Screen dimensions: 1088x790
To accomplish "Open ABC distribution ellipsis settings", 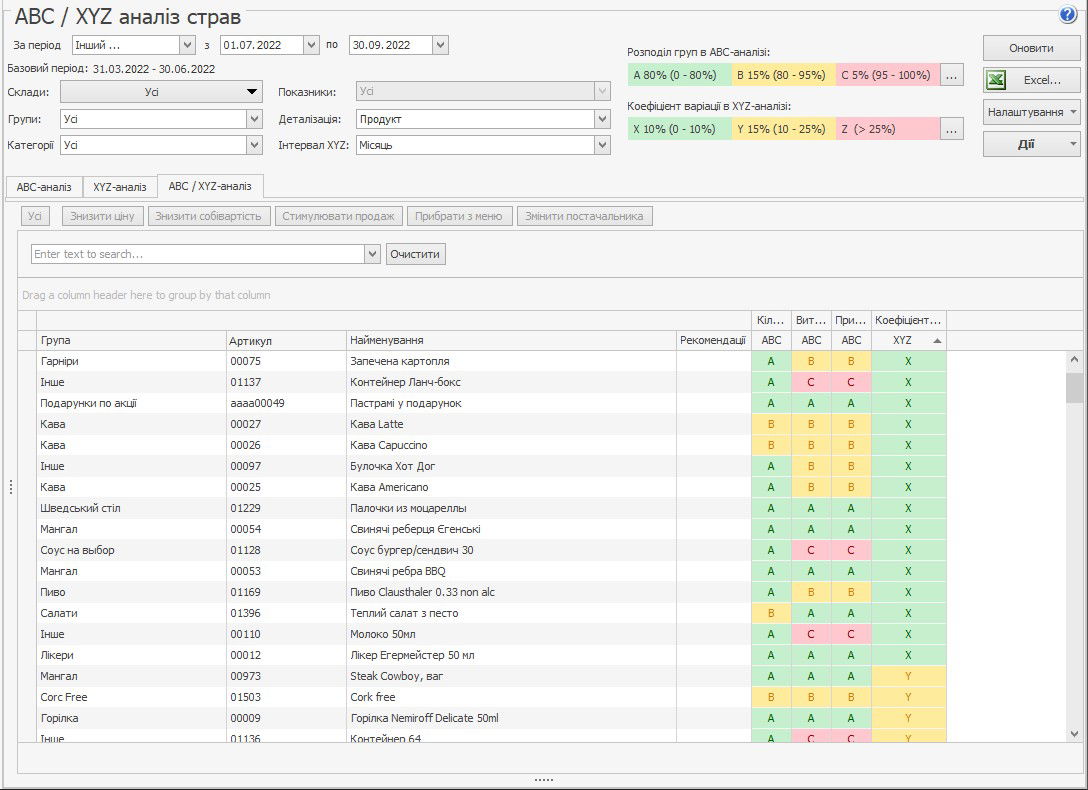I will pos(951,75).
